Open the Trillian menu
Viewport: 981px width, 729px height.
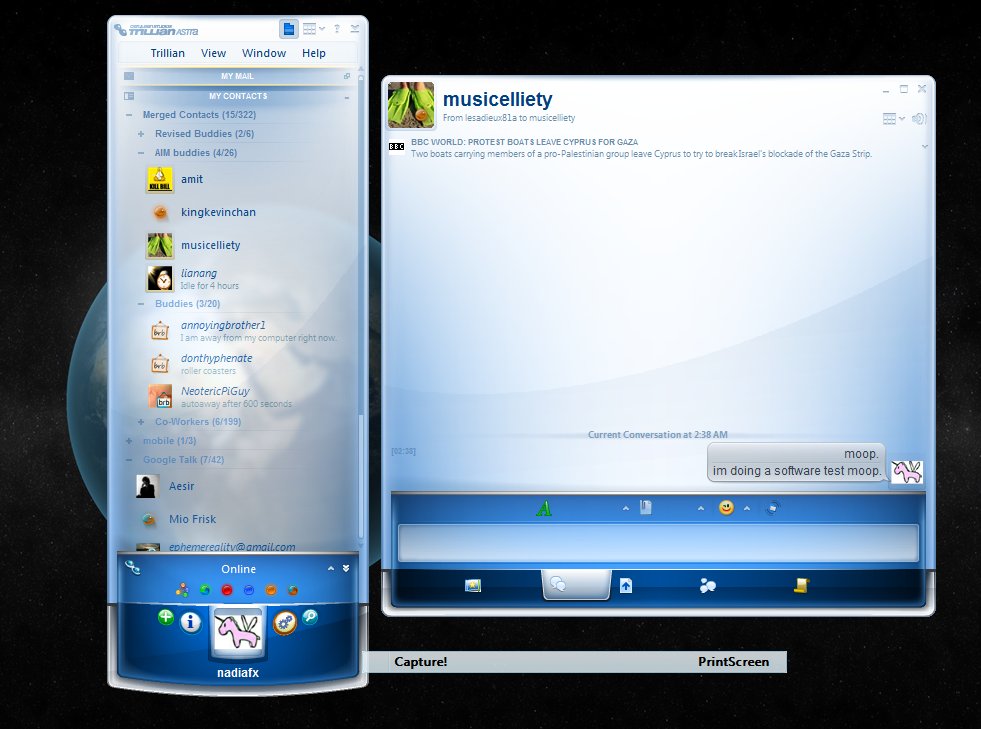(x=167, y=53)
